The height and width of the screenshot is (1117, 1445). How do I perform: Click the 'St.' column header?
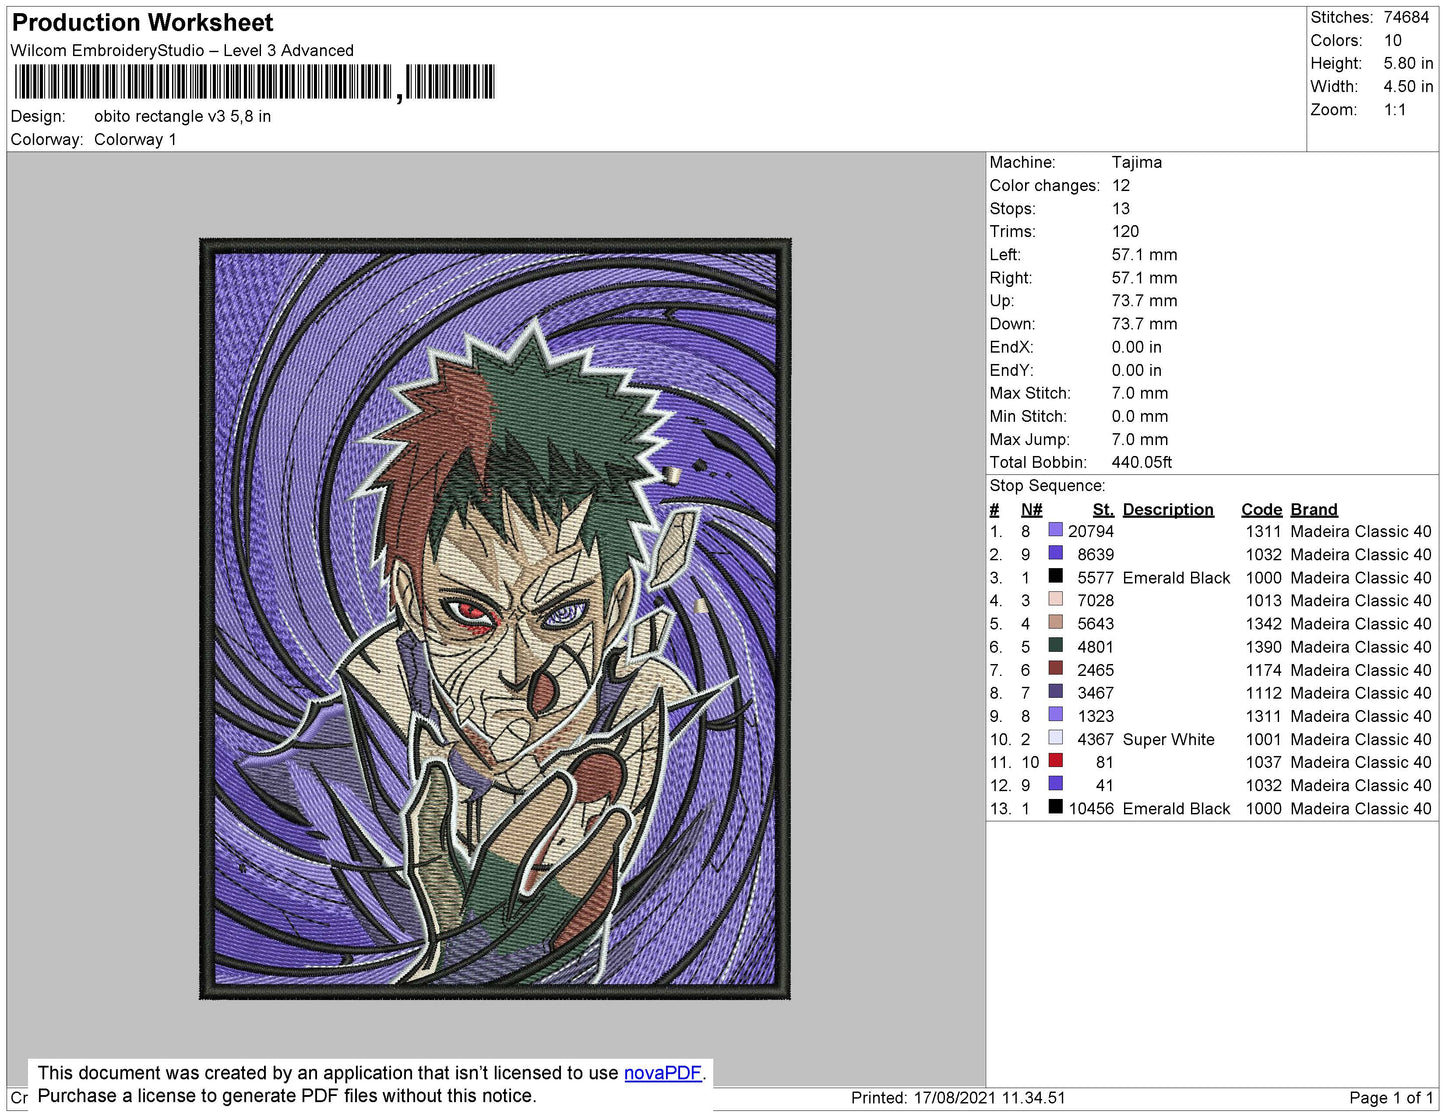[1103, 509]
